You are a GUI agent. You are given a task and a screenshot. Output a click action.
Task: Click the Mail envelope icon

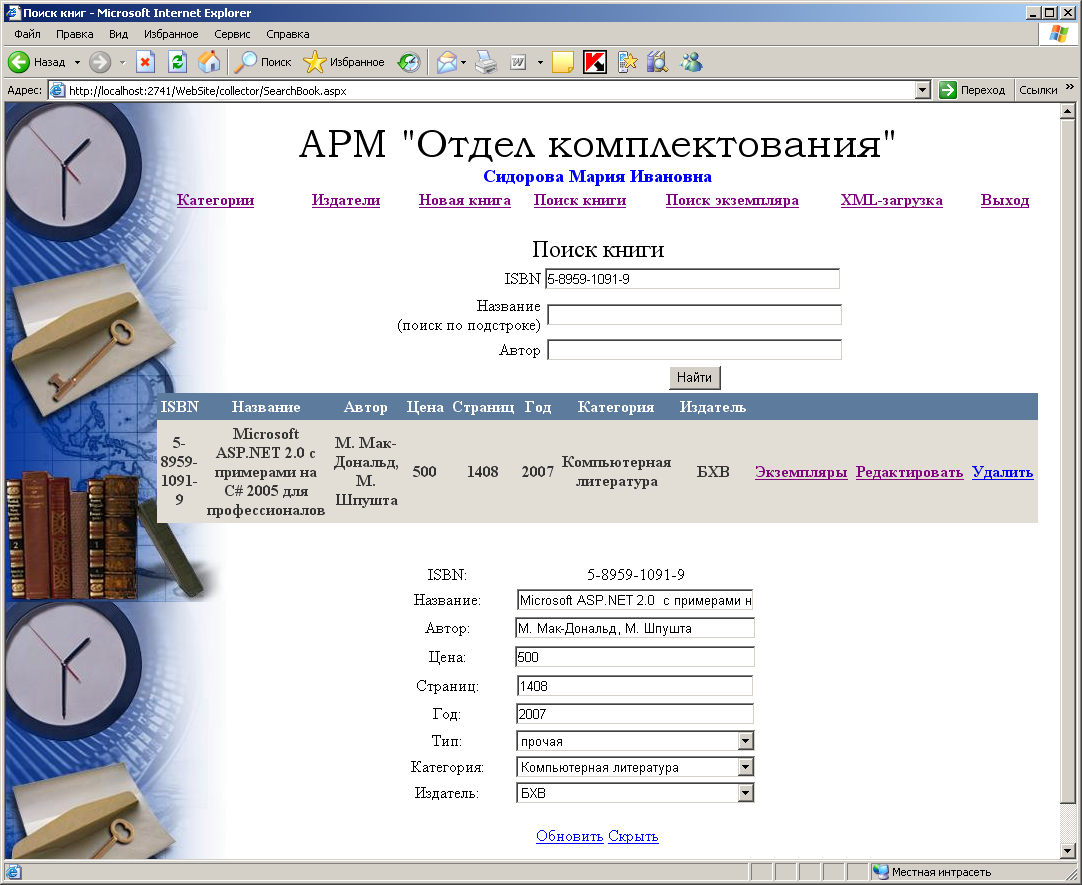click(x=446, y=62)
